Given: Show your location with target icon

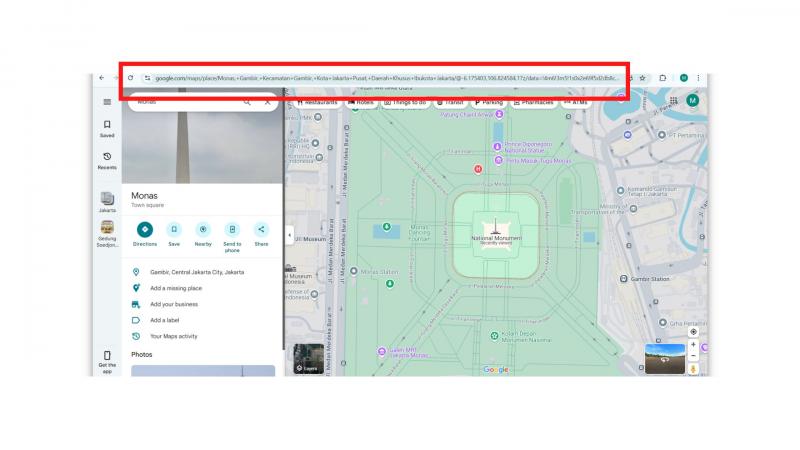Looking at the screenshot, I should tap(693, 332).
